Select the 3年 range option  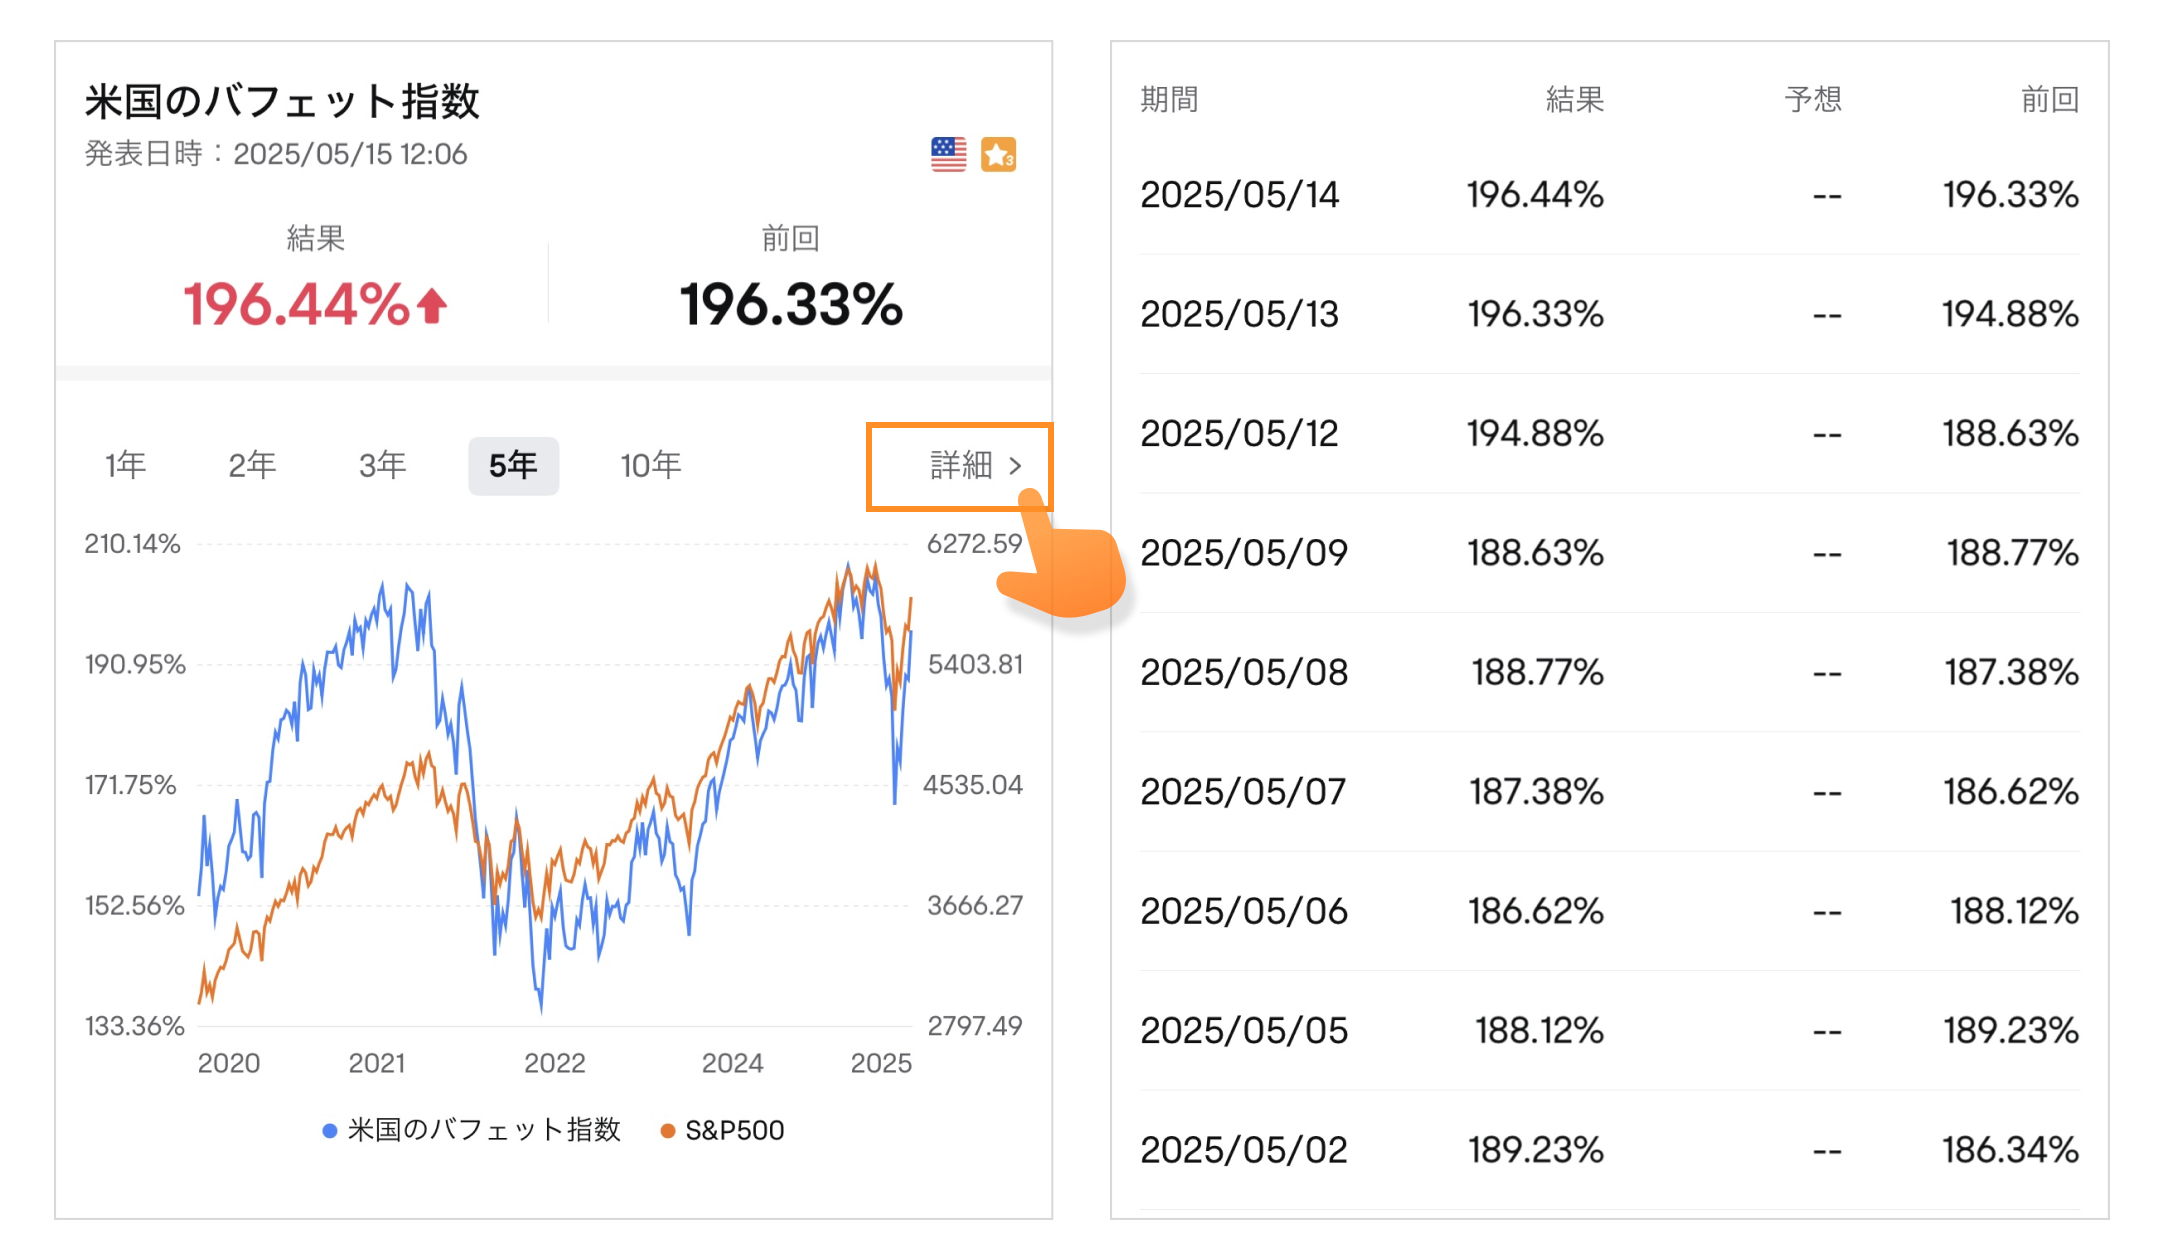click(381, 464)
